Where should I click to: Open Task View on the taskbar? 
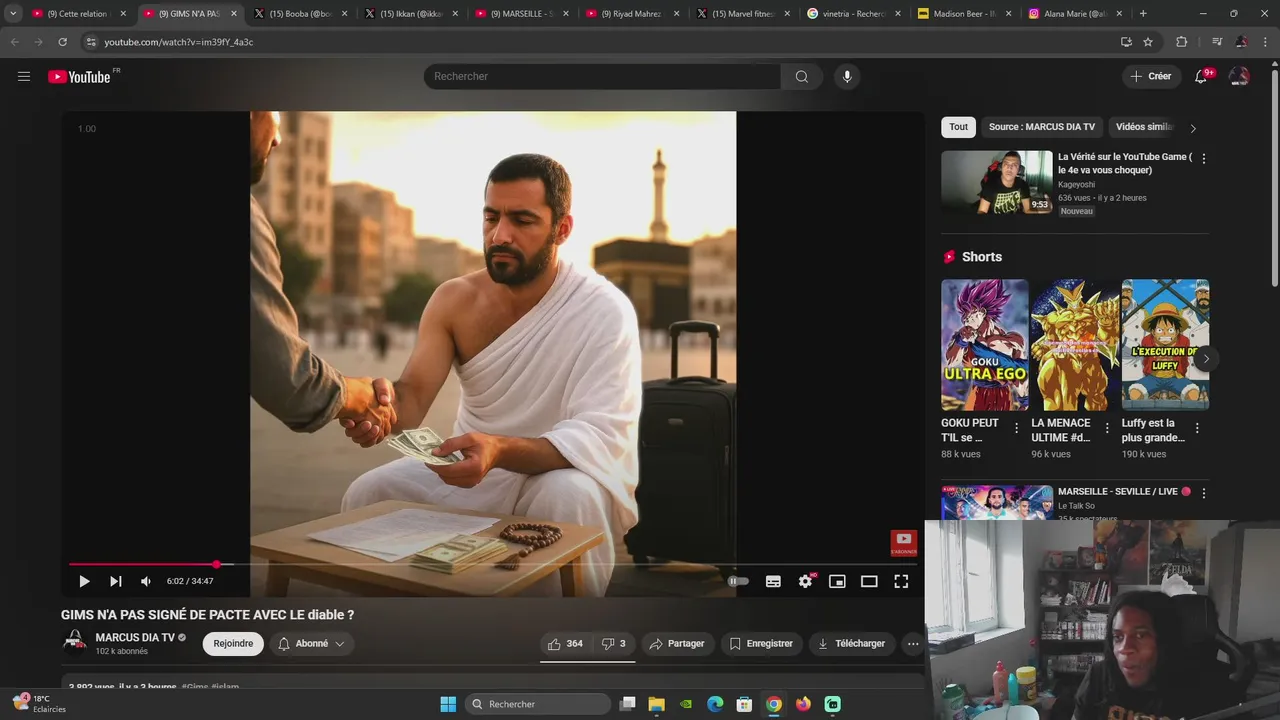(x=627, y=704)
